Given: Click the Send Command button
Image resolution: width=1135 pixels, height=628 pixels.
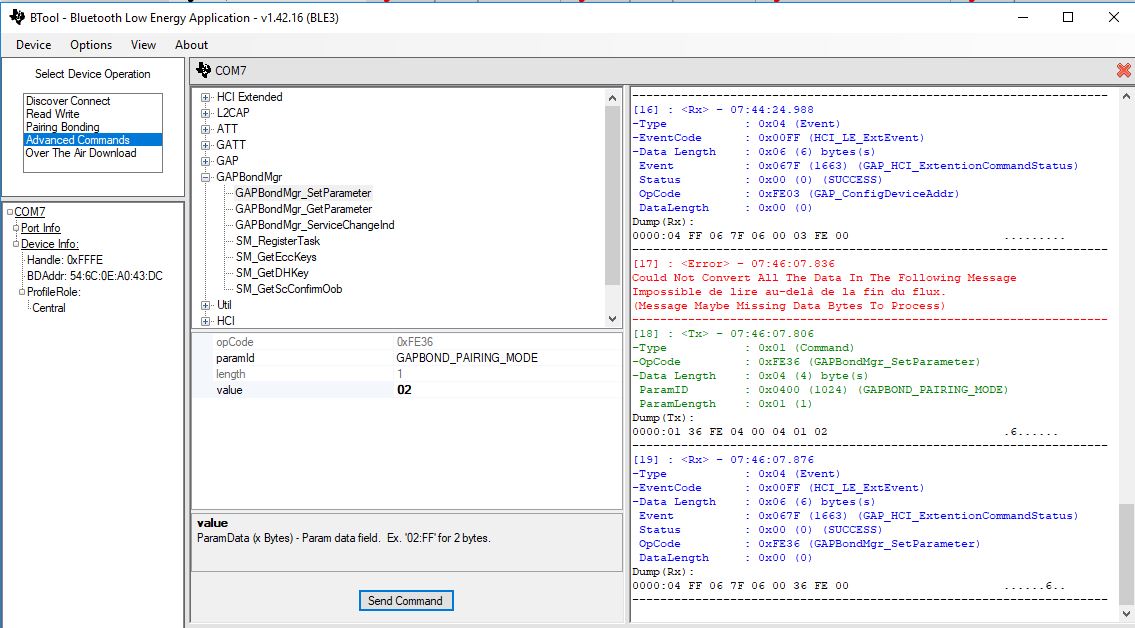Looking at the screenshot, I should [x=405, y=601].
